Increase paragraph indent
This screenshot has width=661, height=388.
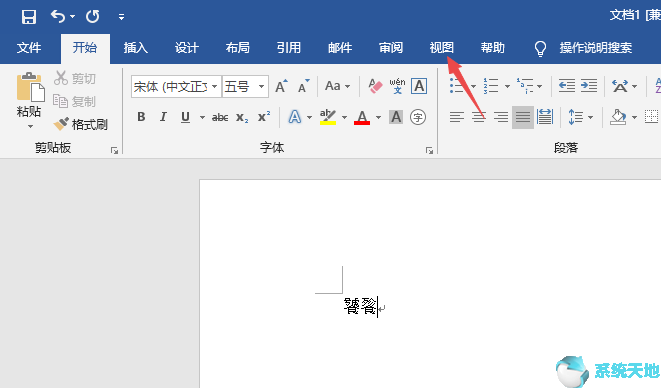pyautogui.click(x=588, y=86)
